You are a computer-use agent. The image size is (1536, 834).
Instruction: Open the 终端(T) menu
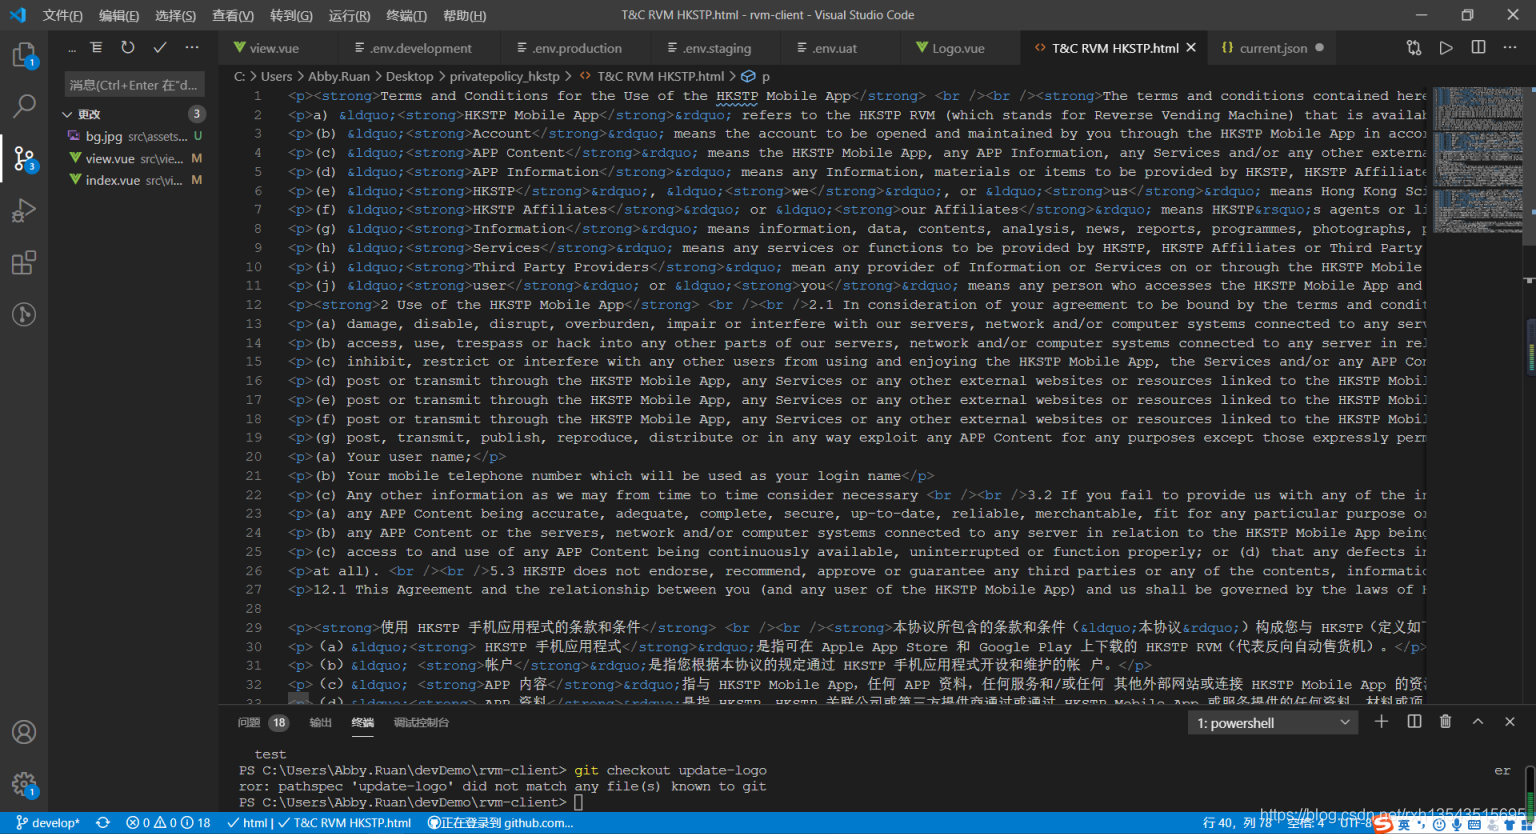406,15
